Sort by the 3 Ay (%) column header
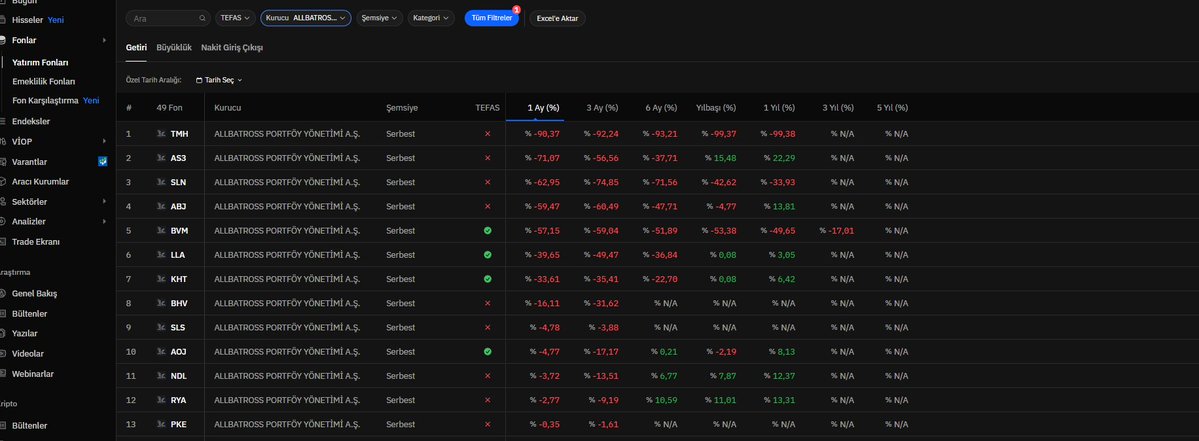Viewport: 1199px width, 441px height. pos(603,108)
